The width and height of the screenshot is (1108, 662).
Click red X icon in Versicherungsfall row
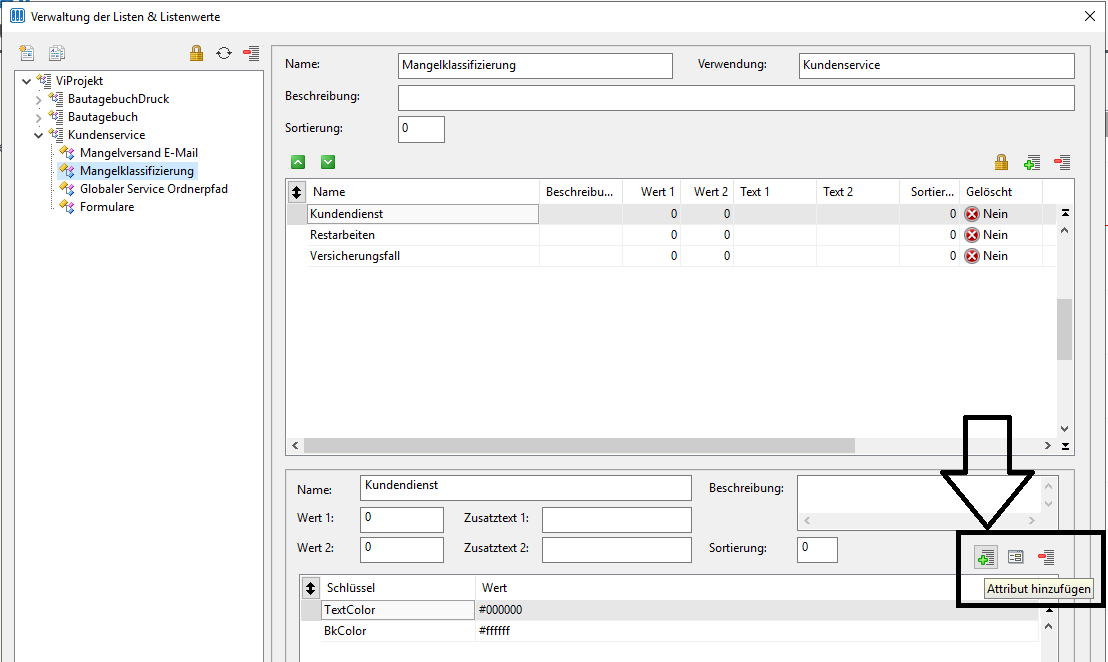pos(972,256)
